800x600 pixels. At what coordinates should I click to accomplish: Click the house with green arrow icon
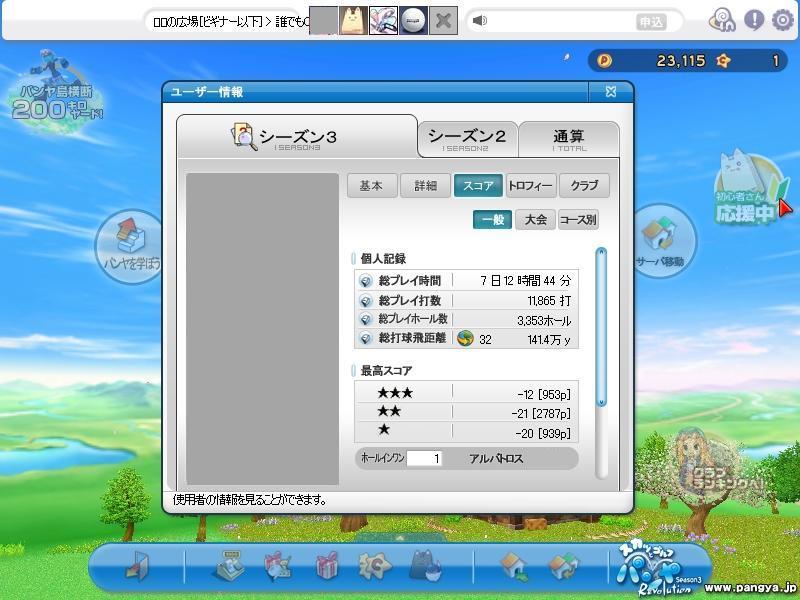click(x=514, y=566)
